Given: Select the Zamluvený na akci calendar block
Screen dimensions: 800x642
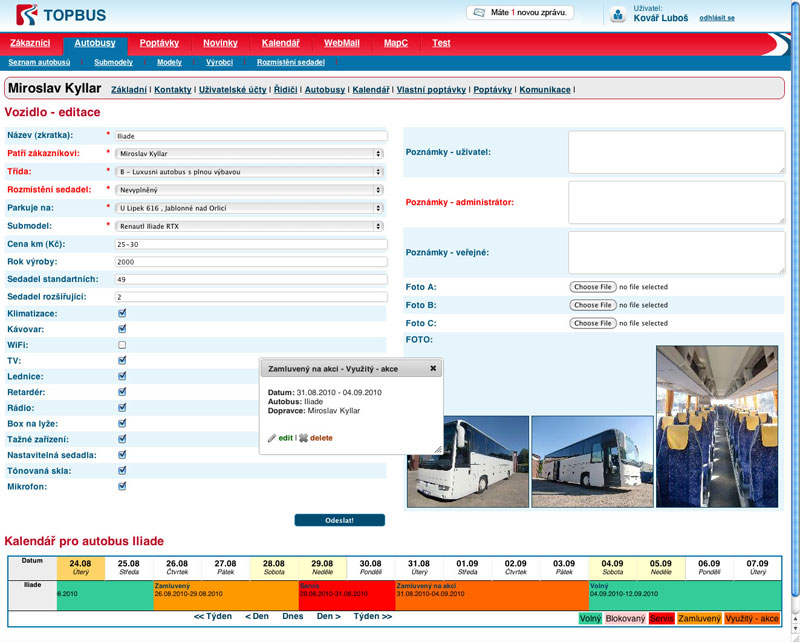Looking at the screenshot, I should [x=492, y=595].
